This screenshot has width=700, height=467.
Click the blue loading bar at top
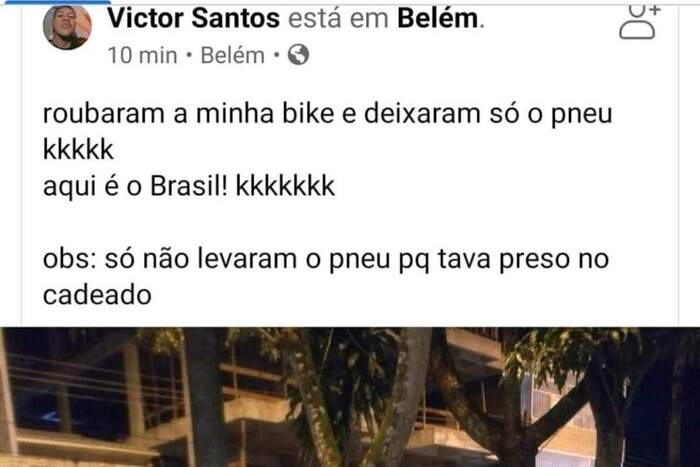coord(57,2)
